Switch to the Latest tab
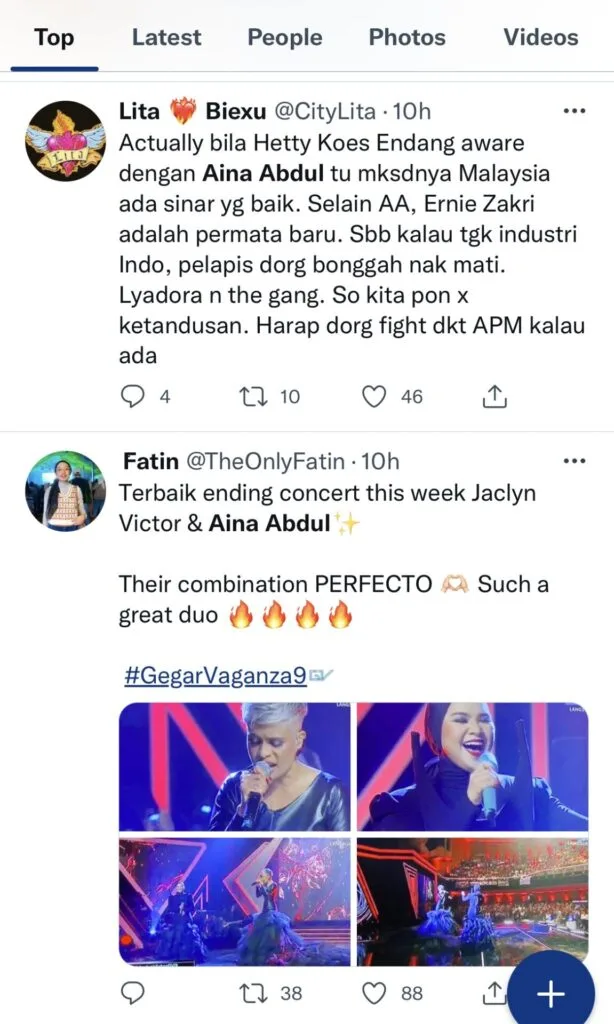 point(167,38)
